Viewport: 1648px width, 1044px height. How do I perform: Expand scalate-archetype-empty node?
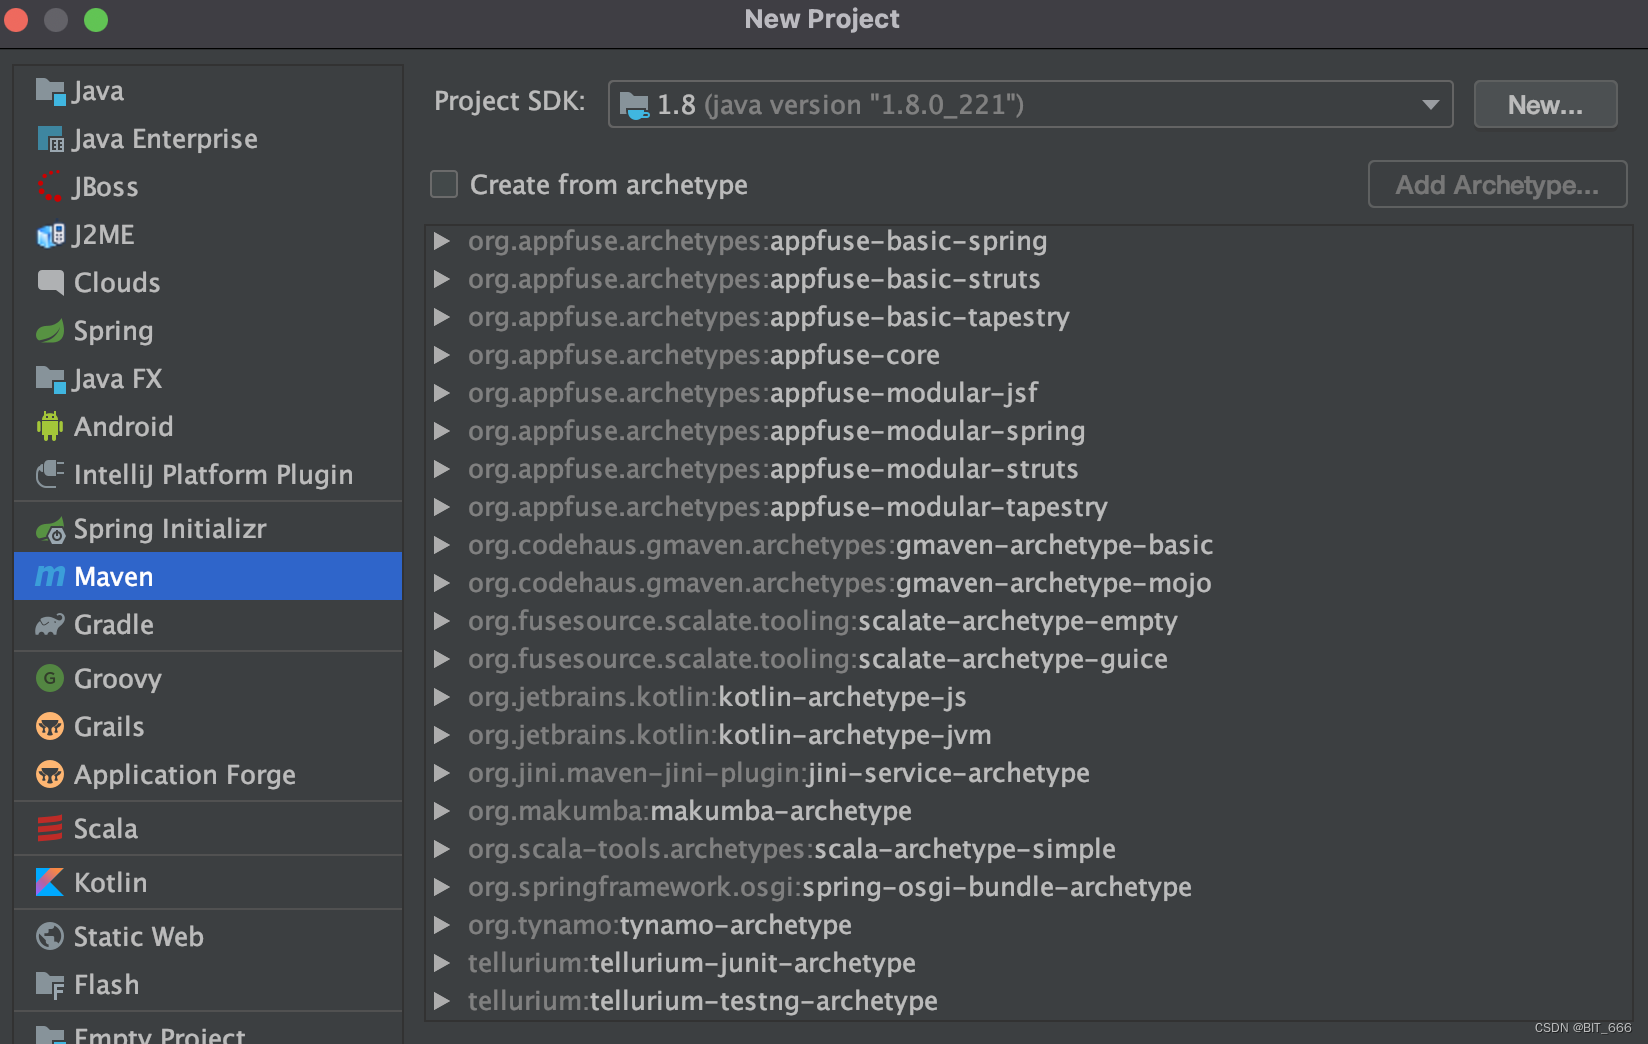[x=441, y=621]
